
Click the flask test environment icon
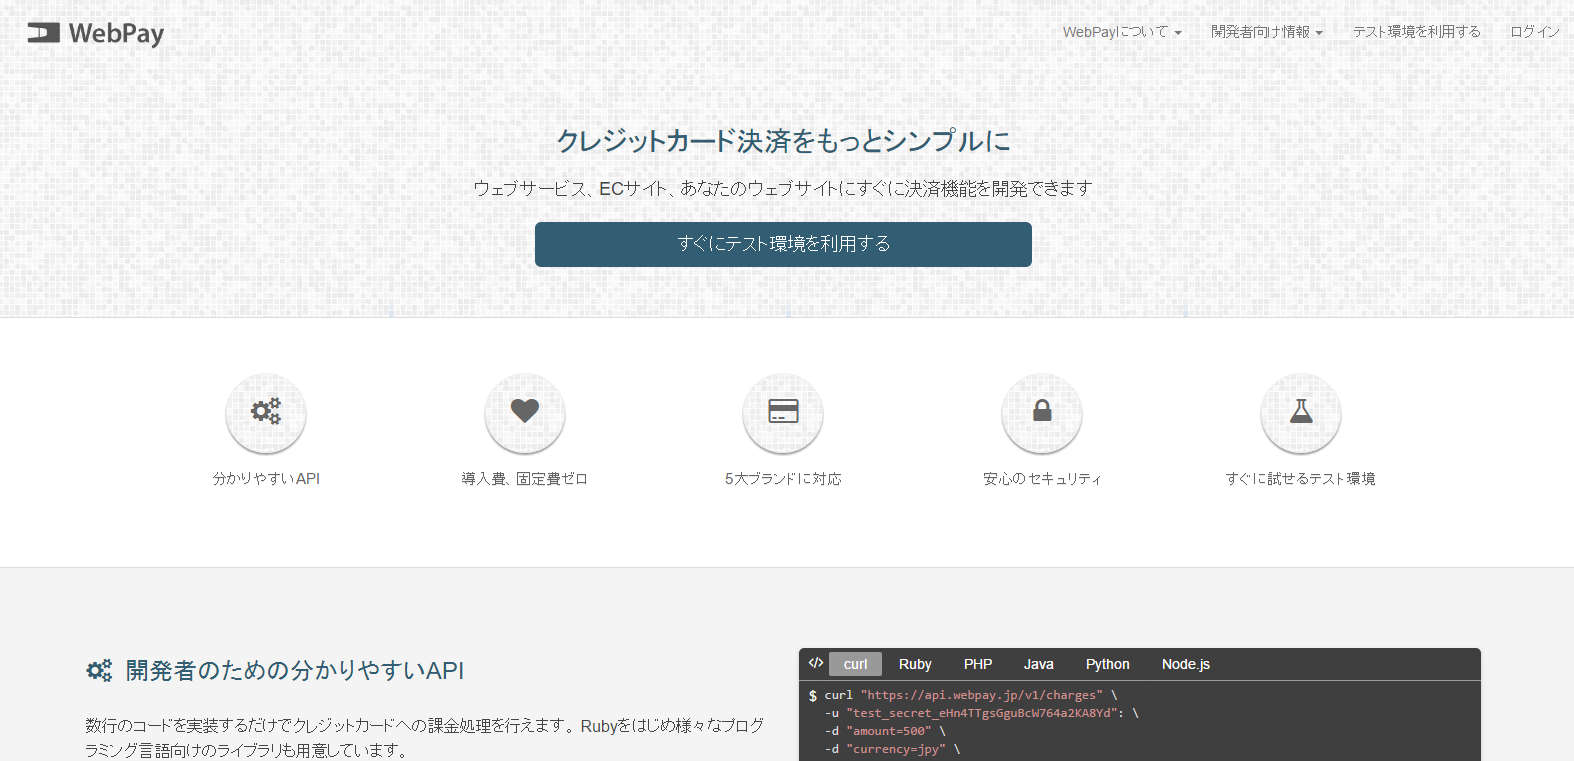pos(1301,412)
